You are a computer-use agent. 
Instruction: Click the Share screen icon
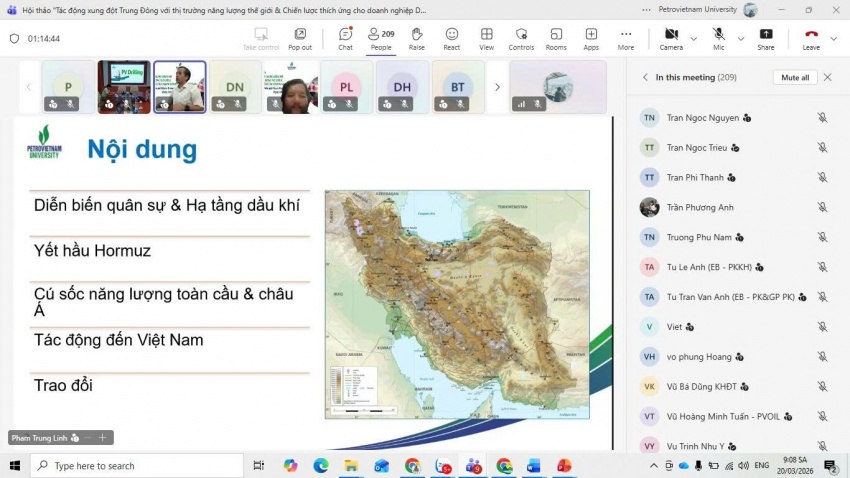765,38
